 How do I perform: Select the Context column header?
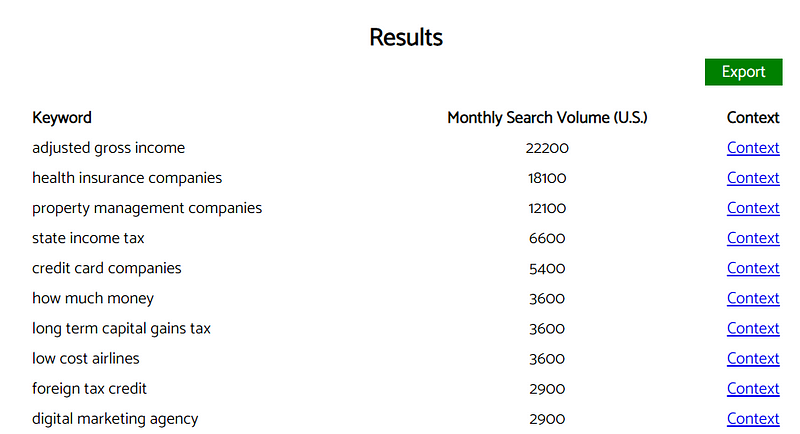(753, 118)
